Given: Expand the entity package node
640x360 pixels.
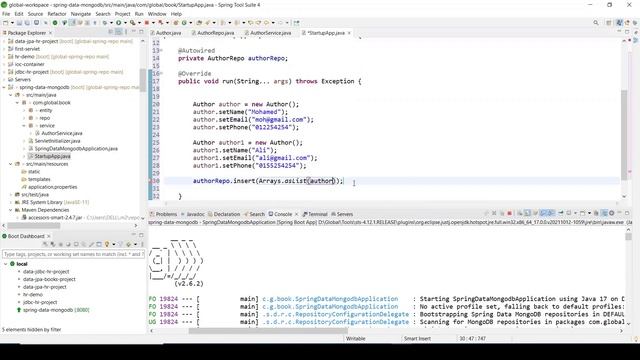Looking at the screenshot, I should 24,110.
